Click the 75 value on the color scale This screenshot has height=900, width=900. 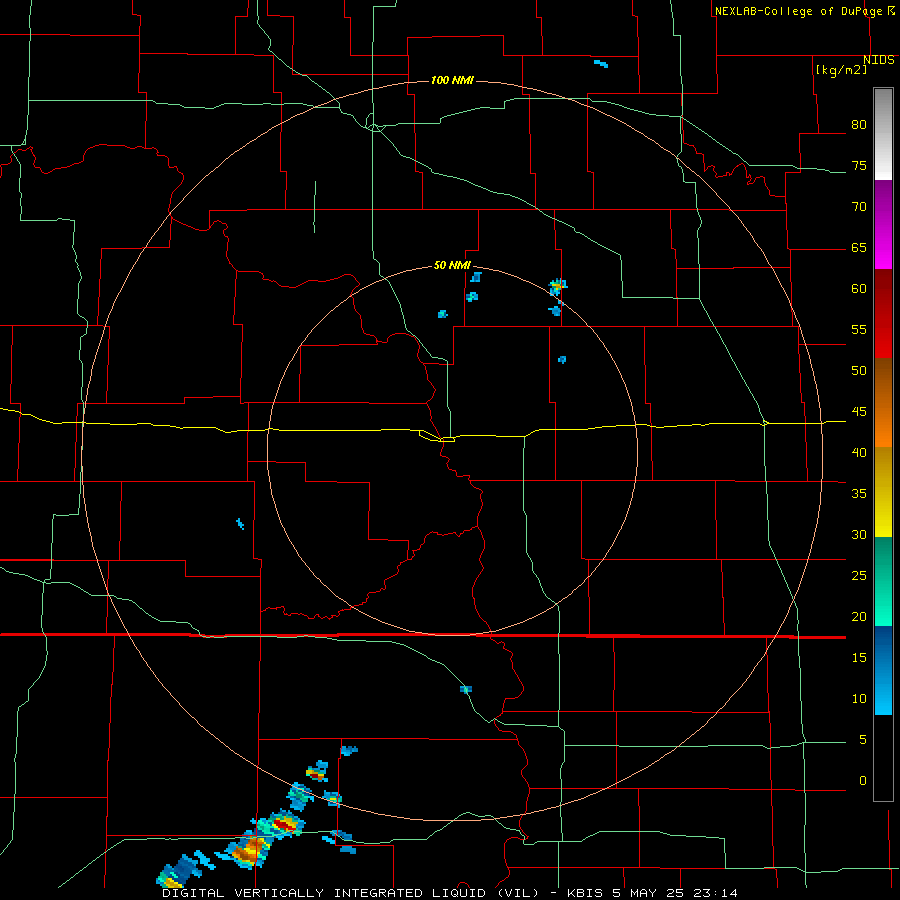(859, 165)
